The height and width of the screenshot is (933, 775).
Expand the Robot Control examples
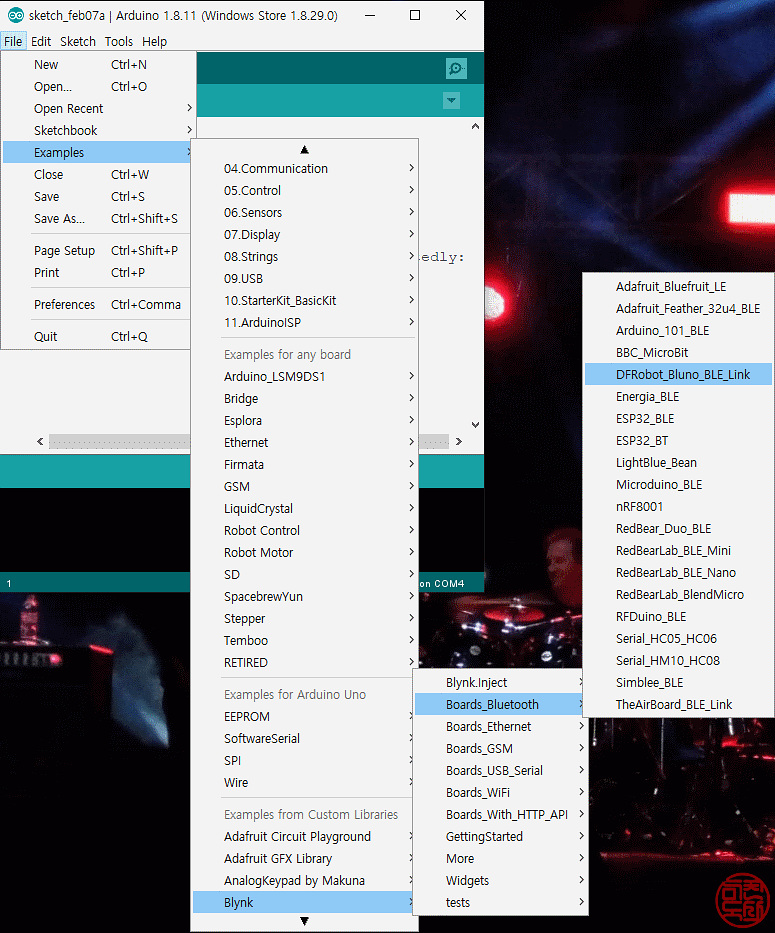click(x=304, y=531)
